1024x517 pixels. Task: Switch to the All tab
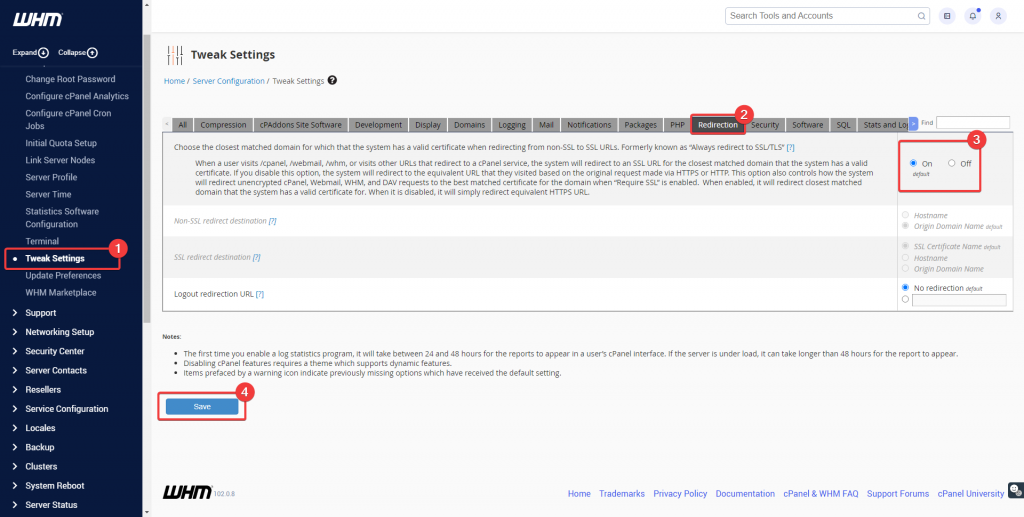[x=183, y=125]
